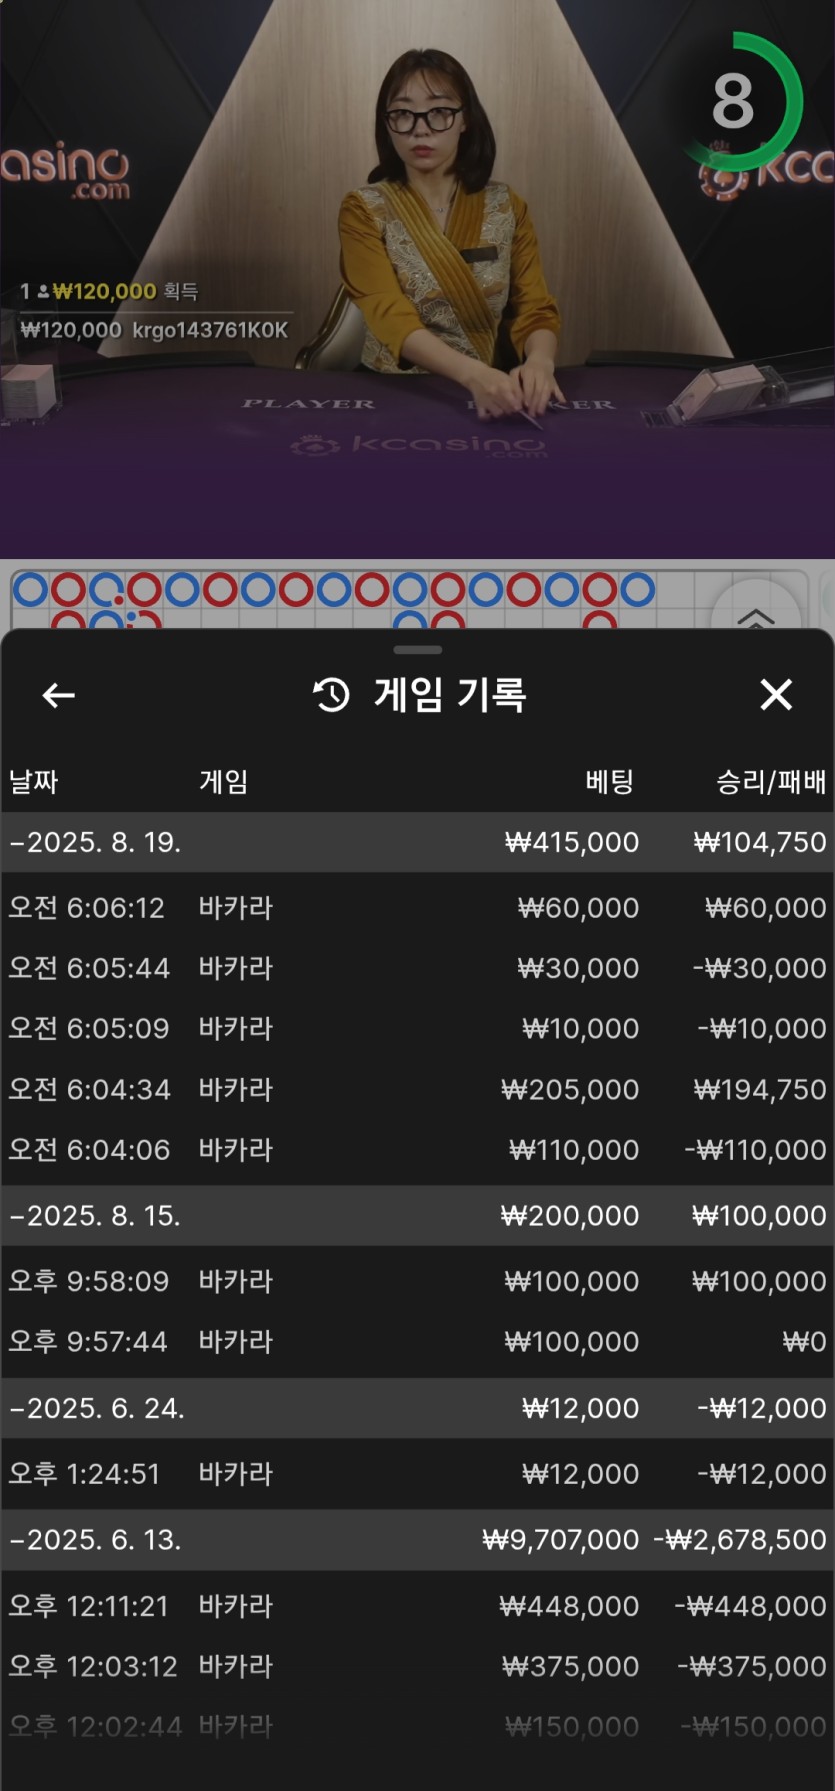Open the 오후 9:58:09 바카라 record
Screen dimensions: 835x1791
point(417,1281)
